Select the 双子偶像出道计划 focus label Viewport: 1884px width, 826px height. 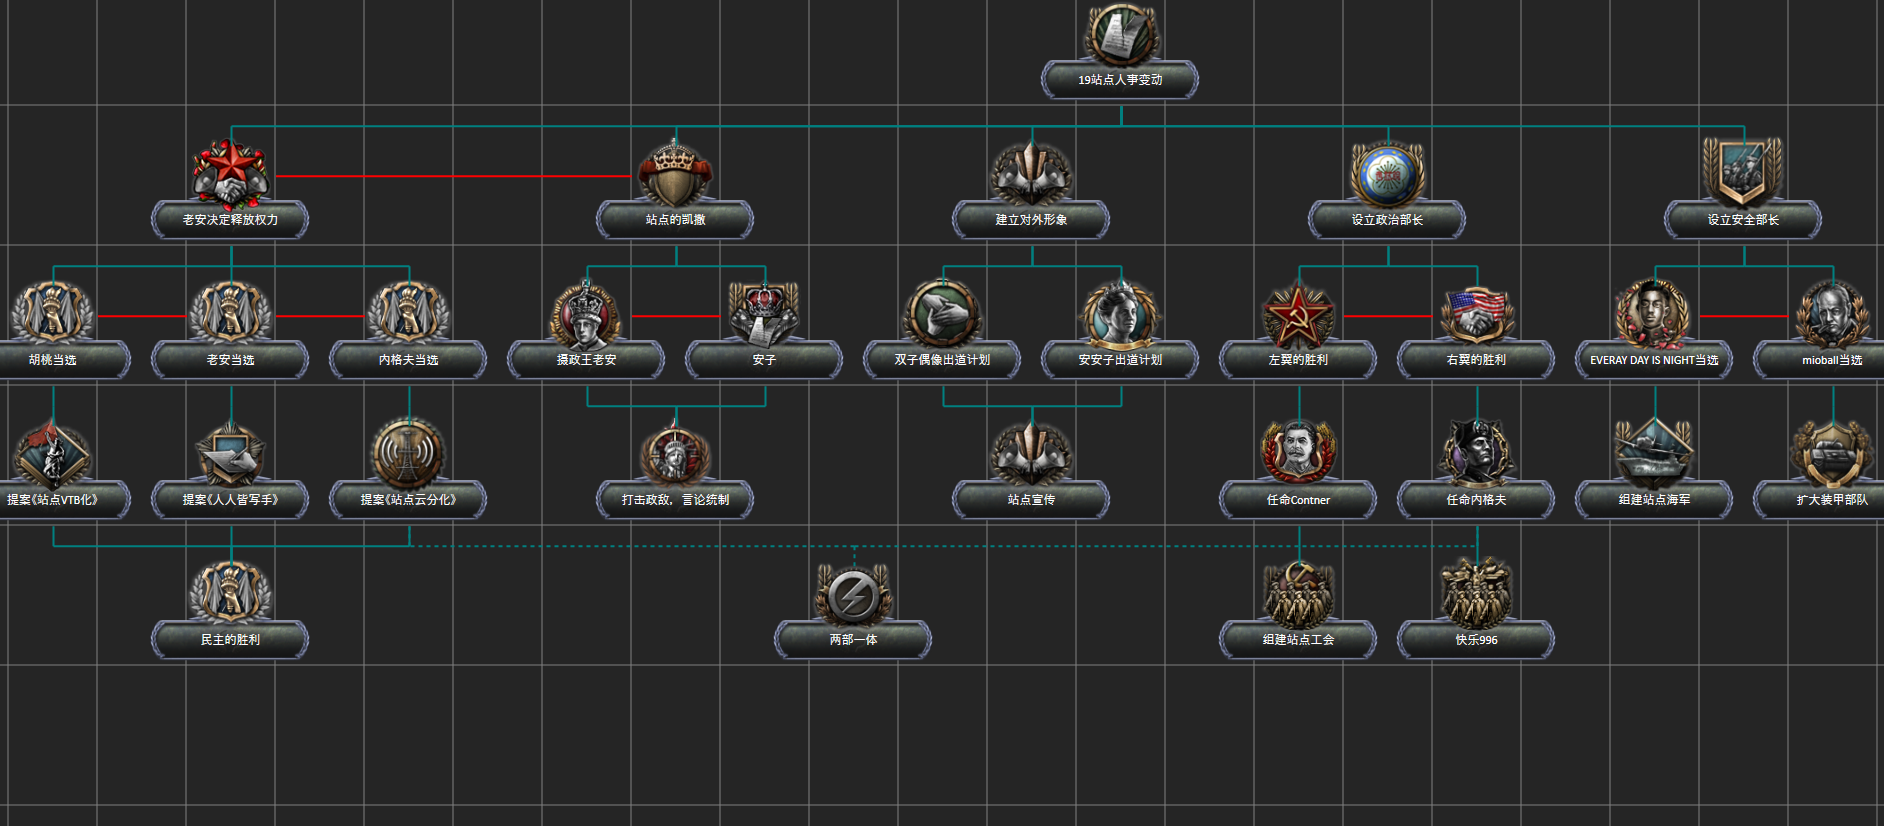click(942, 360)
